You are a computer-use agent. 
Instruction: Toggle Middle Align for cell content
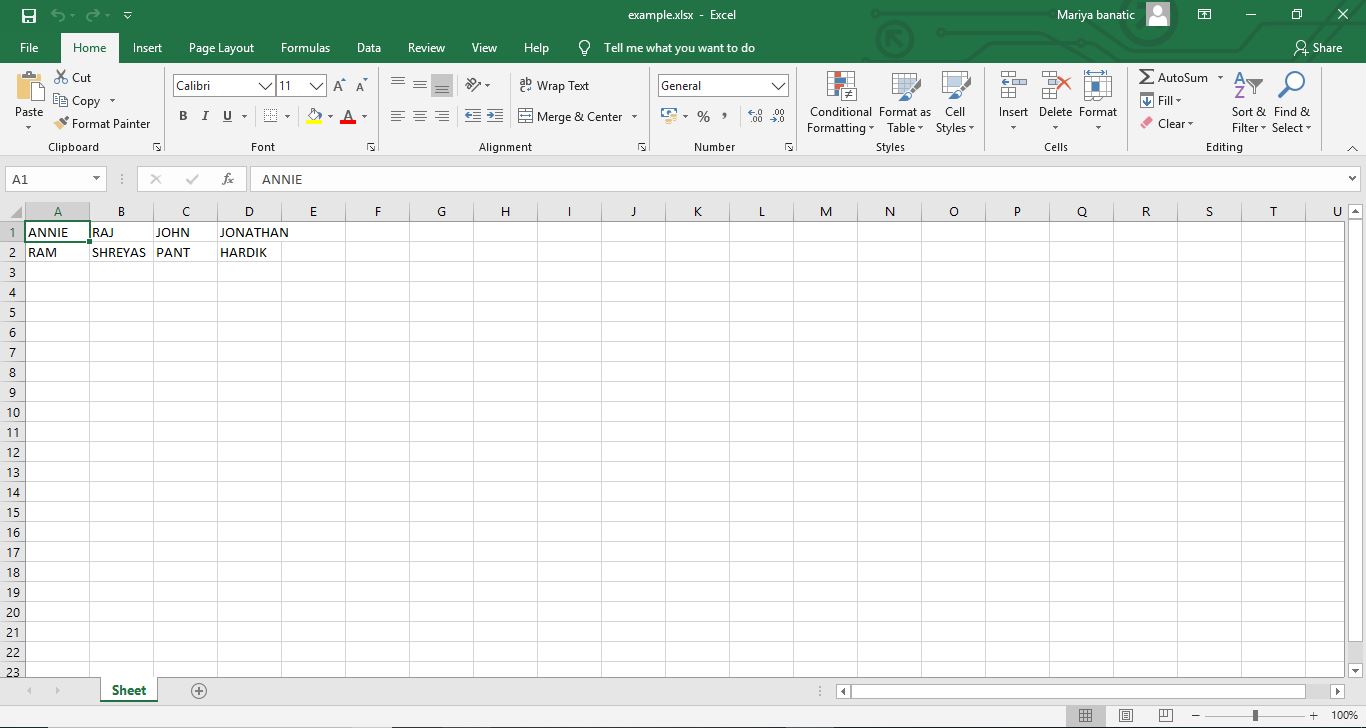tap(420, 85)
